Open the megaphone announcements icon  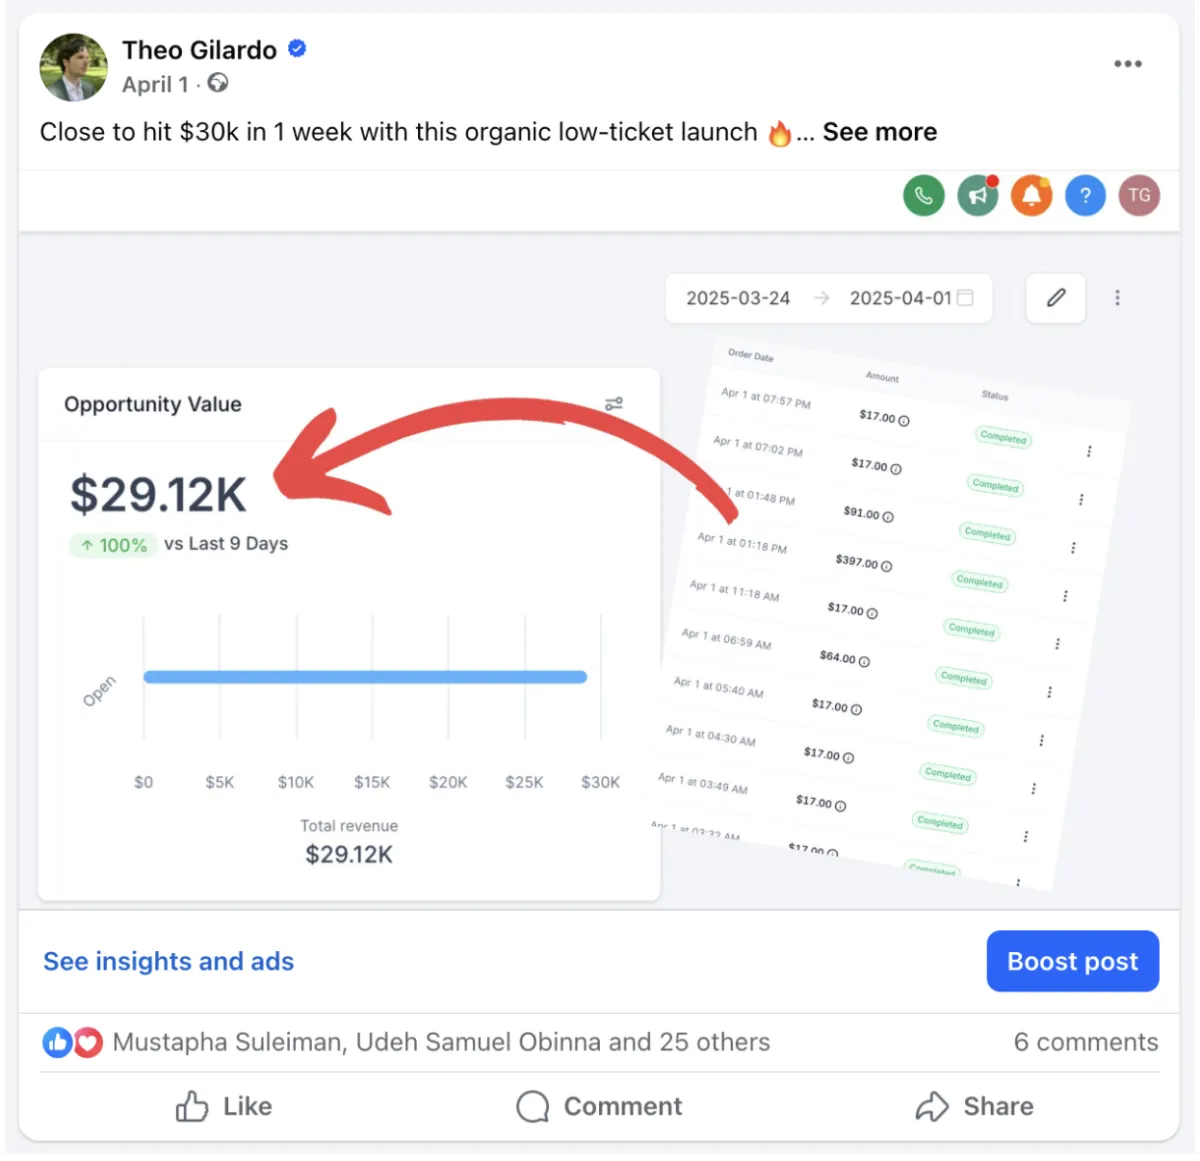[978, 195]
